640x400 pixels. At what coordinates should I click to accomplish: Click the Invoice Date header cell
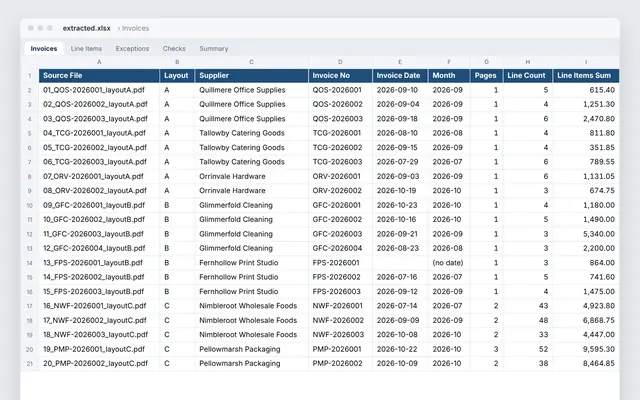tap(400, 76)
